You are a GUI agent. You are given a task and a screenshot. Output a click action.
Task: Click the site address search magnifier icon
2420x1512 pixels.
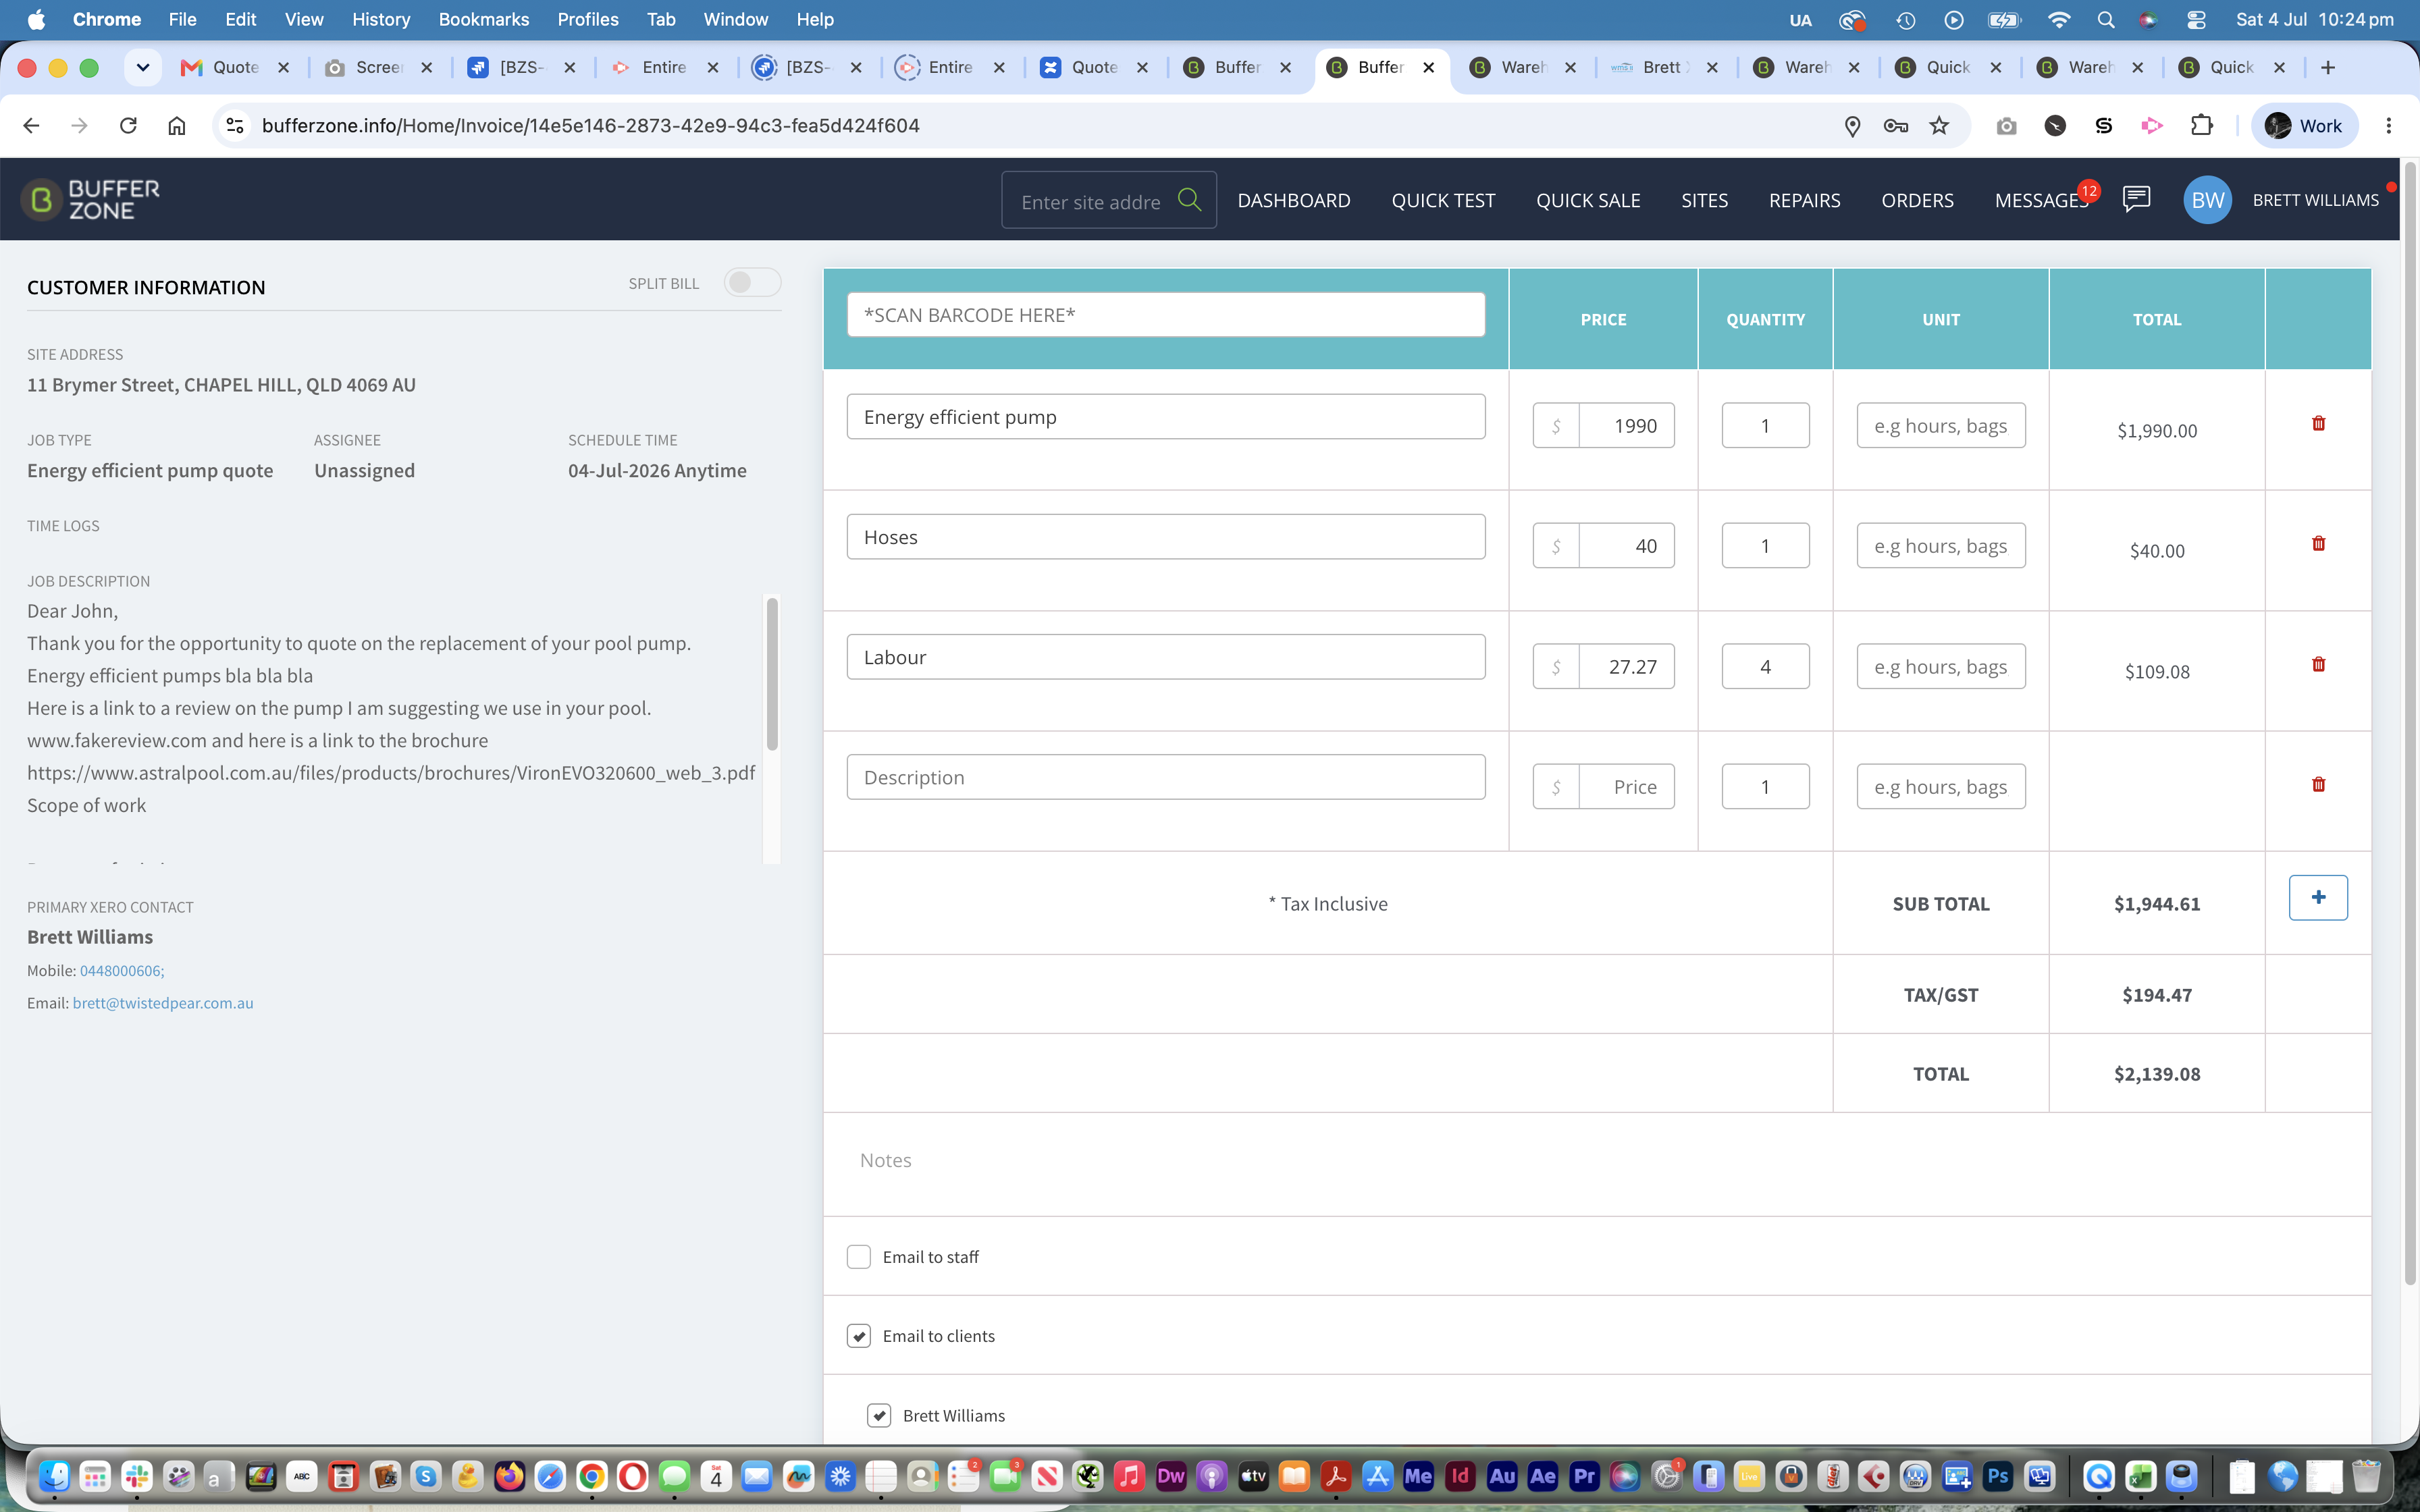(x=1189, y=200)
